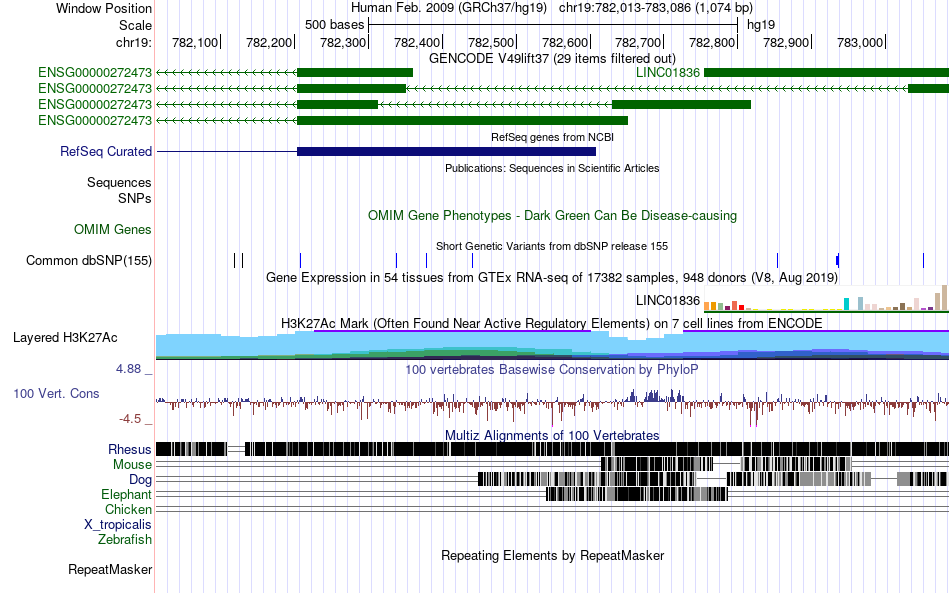
Task: Click the SNPs track label
Action: coord(135,198)
